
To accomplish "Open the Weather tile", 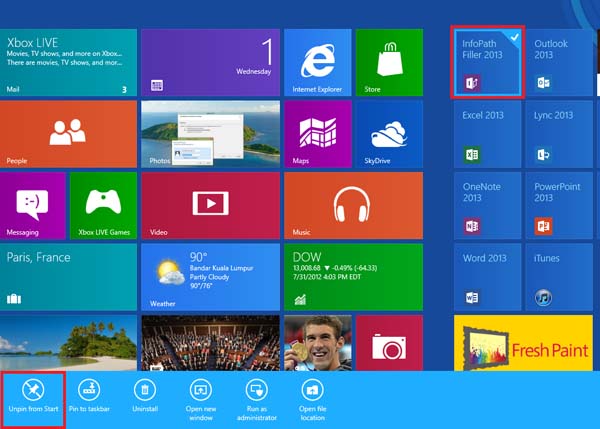I will (x=210, y=277).
